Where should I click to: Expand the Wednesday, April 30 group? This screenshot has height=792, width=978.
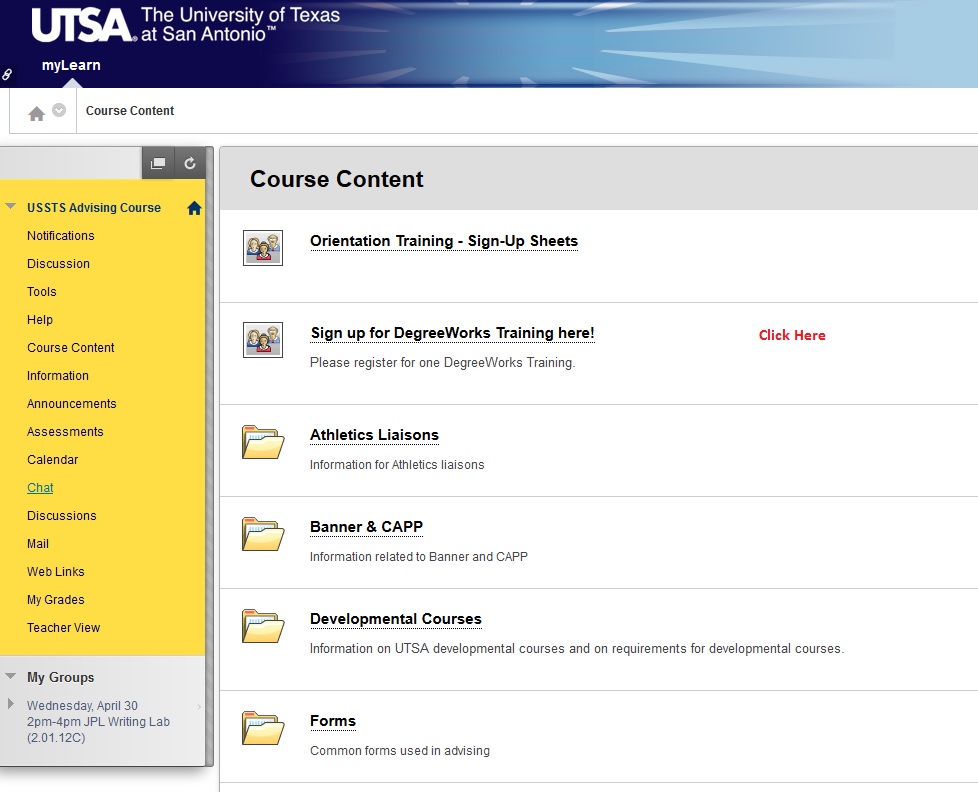pyautogui.click(x=11, y=705)
